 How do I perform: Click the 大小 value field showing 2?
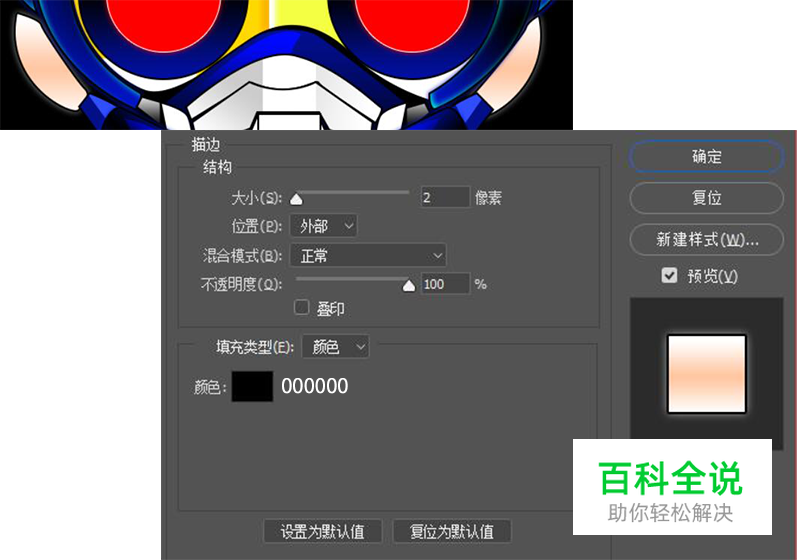[x=445, y=197]
